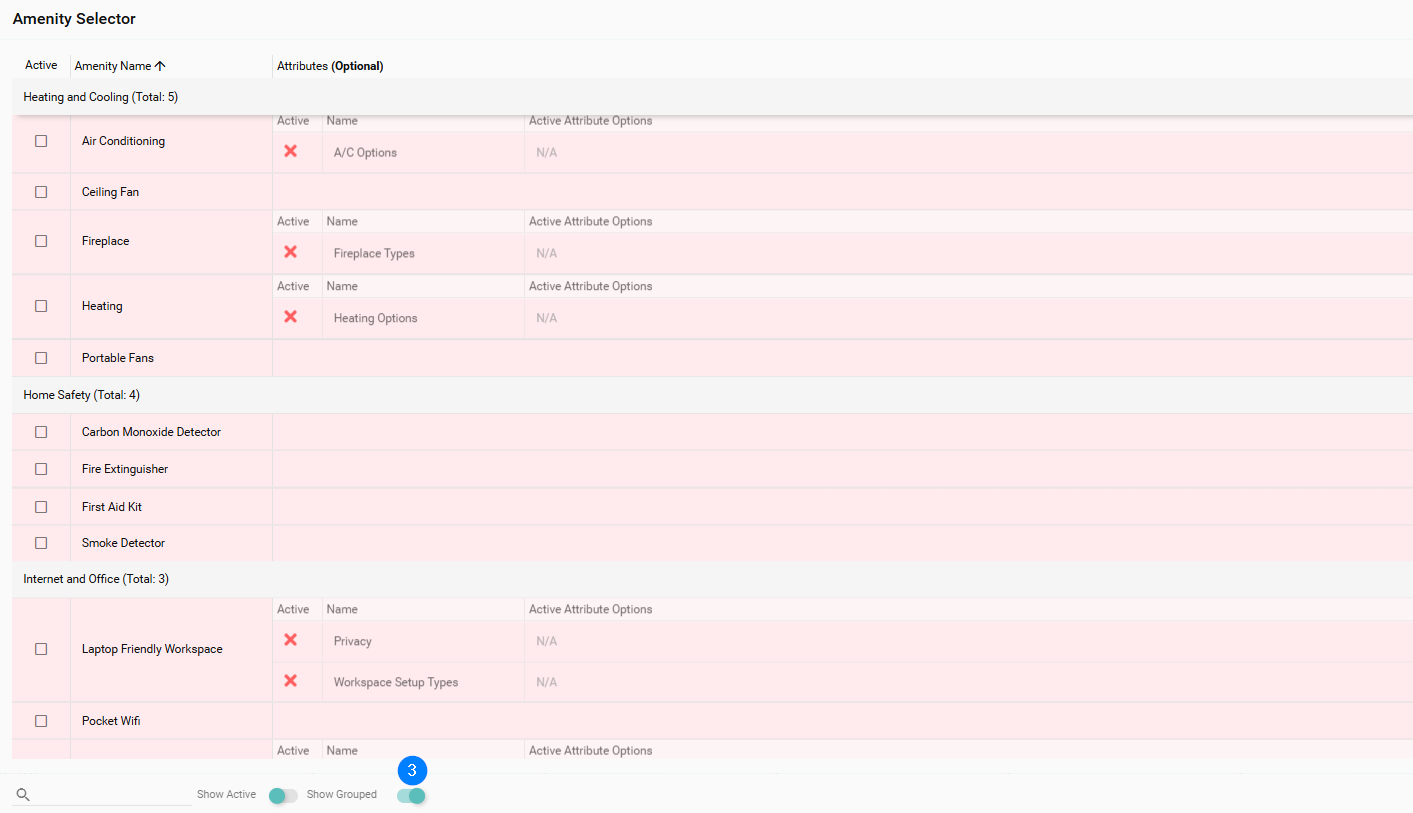Image resolution: width=1413 pixels, height=813 pixels.
Task: Tick the Smoke Detector checkbox
Action: coord(41,543)
